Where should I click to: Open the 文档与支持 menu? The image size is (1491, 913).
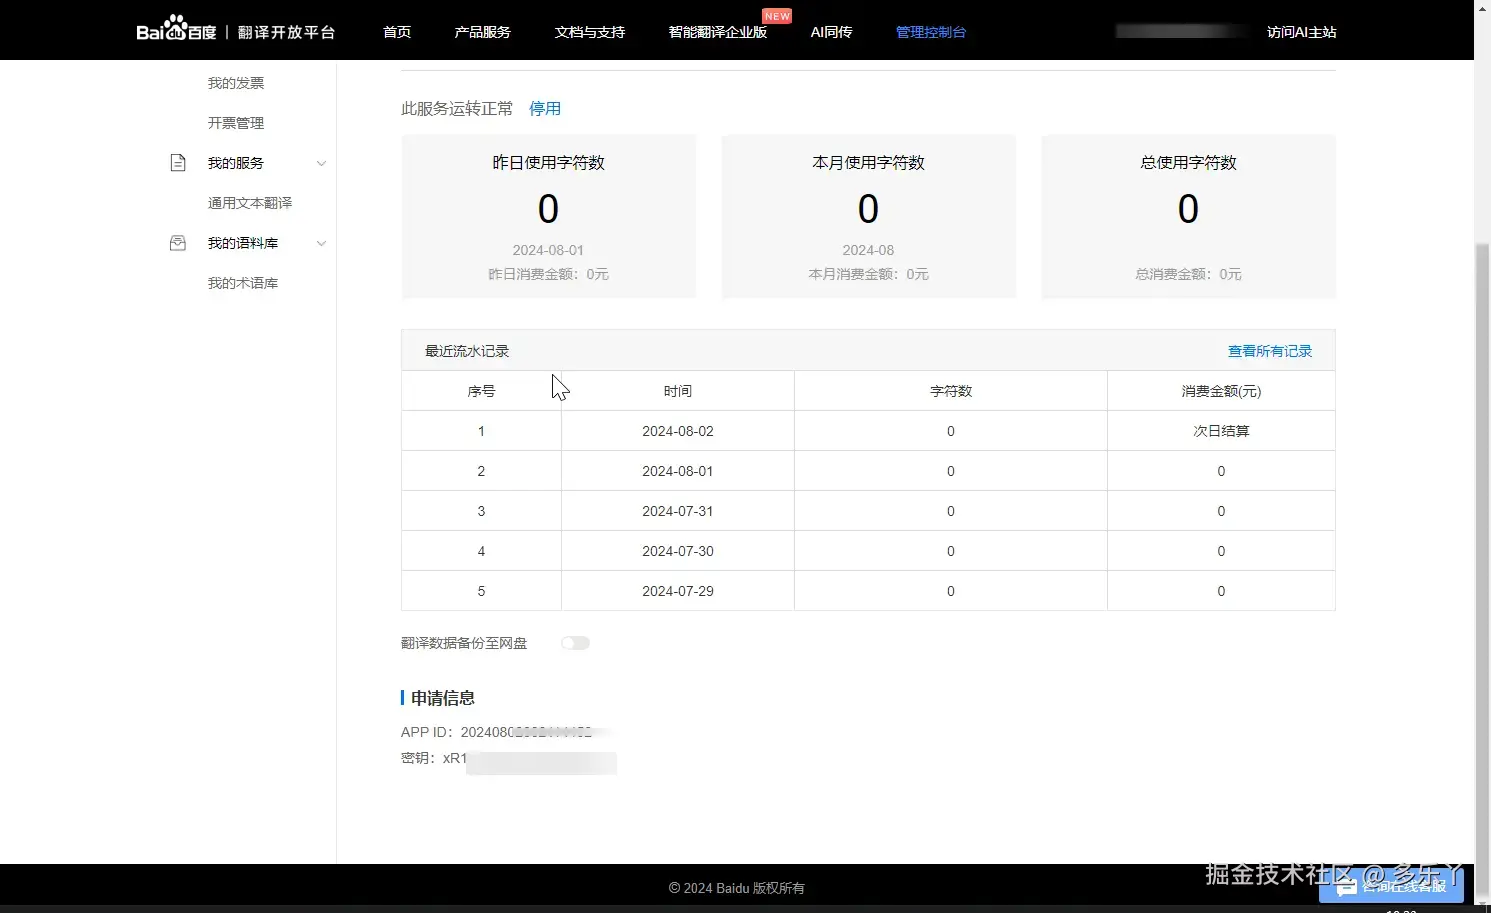[590, 32]
